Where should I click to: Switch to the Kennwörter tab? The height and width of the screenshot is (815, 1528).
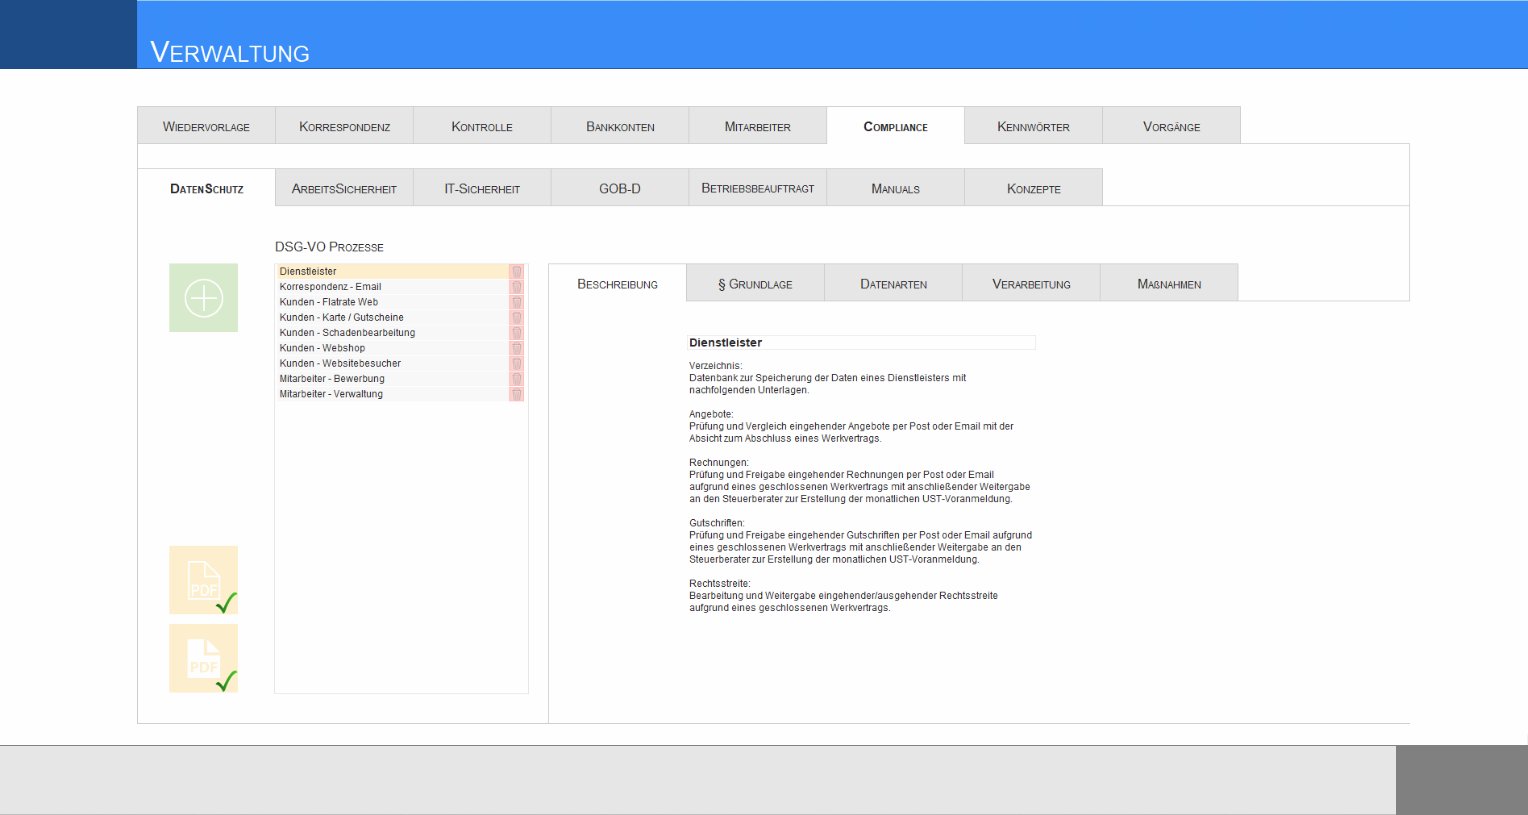point(1033,126)
